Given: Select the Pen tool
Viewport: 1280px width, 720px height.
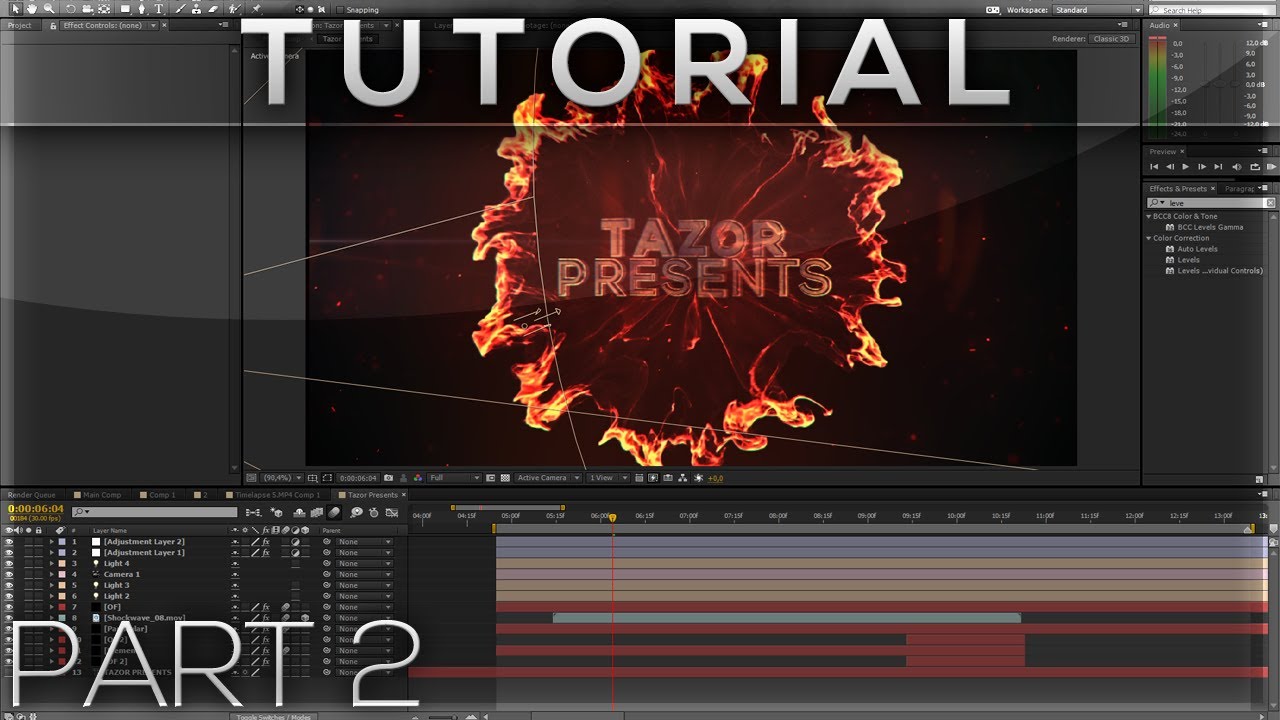Looking at the screenshot, I should click(142, 9).
